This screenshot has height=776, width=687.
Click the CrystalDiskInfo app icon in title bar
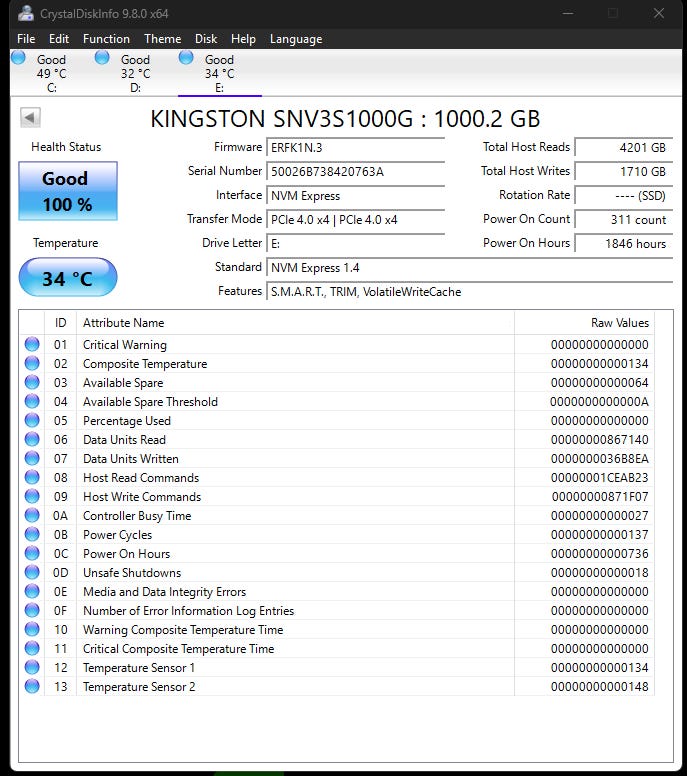click(25, 13)
